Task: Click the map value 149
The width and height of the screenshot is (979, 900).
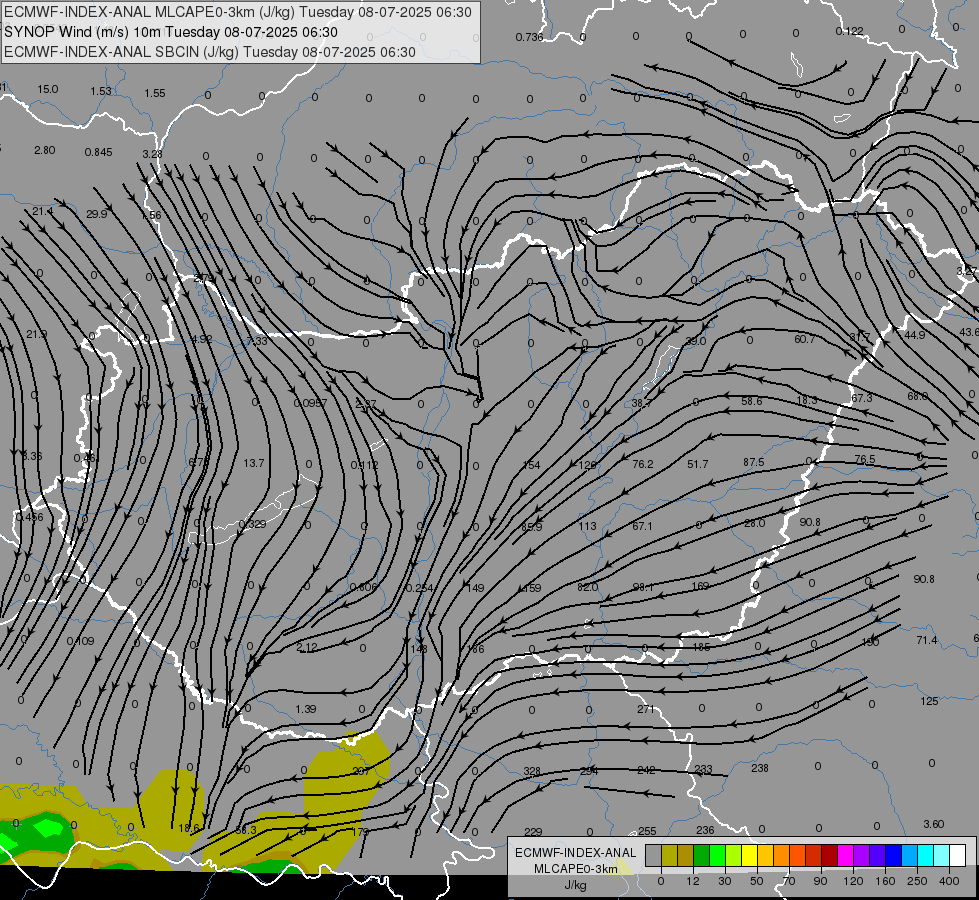Action: point(475,588)
